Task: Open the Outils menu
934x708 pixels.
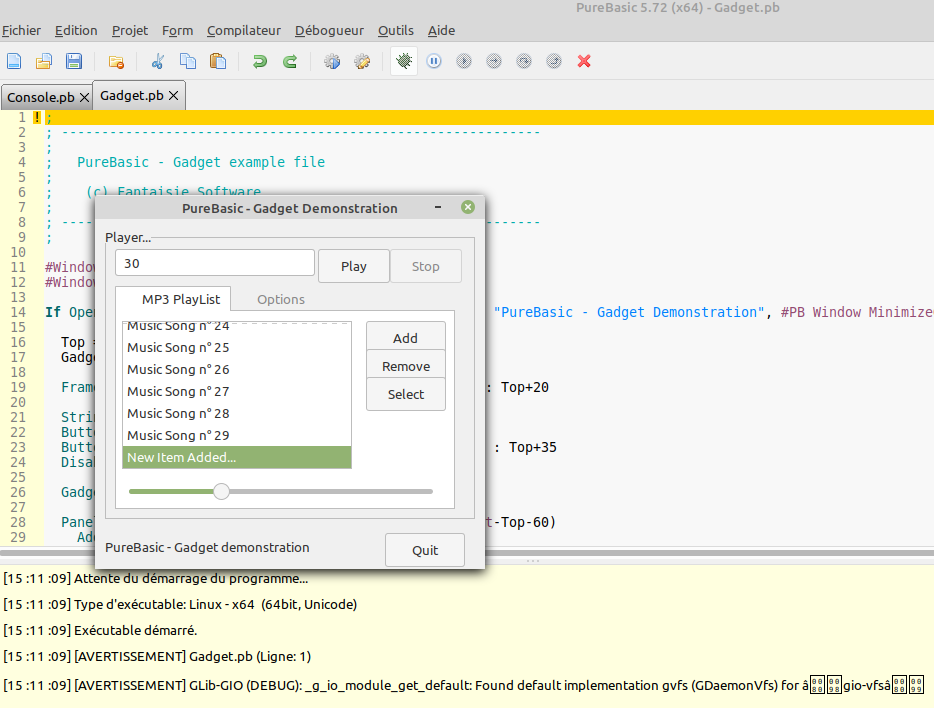Action: point(396,30)
